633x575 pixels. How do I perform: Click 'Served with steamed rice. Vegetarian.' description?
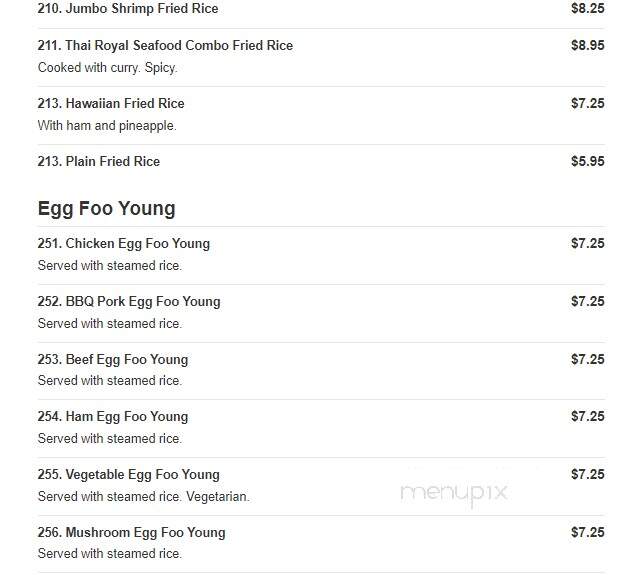pyautogui.click(x=144, y=497)
